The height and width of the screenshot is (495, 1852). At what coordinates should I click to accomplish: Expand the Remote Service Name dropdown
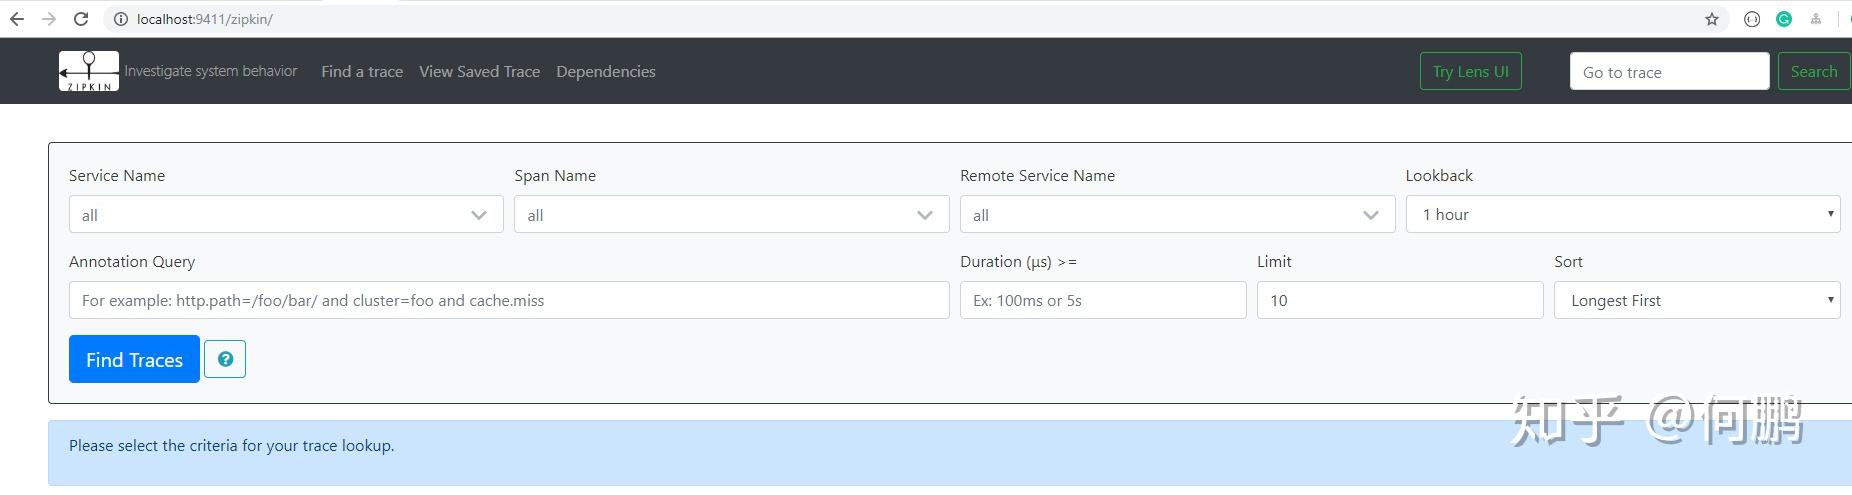[1177, 215]
